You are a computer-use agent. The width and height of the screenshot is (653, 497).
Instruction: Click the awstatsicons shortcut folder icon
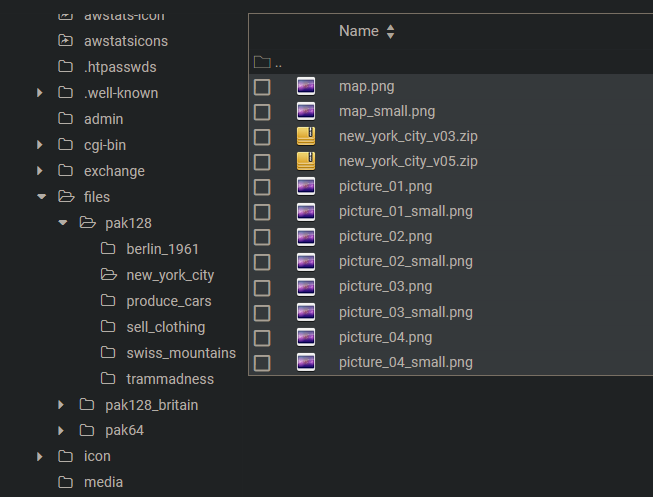pos(65,41)
